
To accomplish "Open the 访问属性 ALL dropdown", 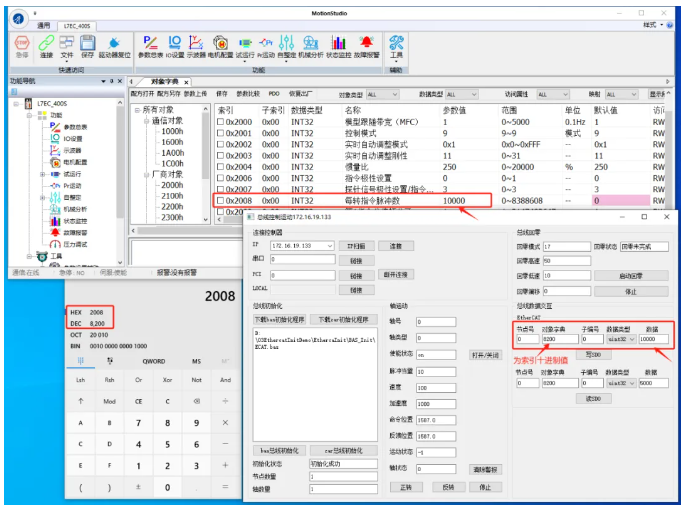I will click(553, 94).
